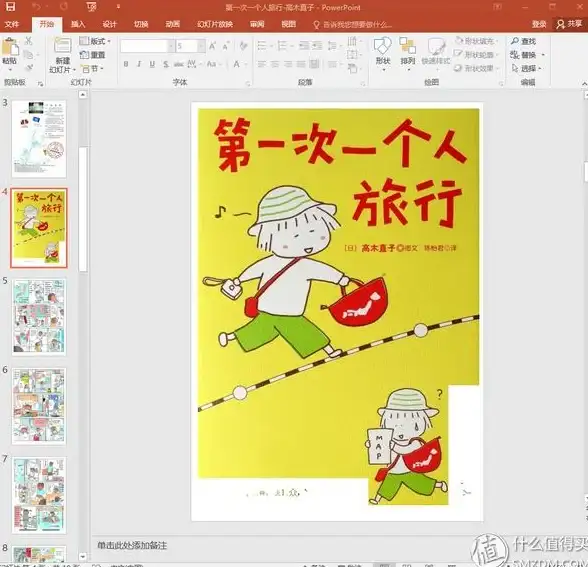Click the Clear All Formatting icon
Screen dimensions: 588x567
click(244, 46)
